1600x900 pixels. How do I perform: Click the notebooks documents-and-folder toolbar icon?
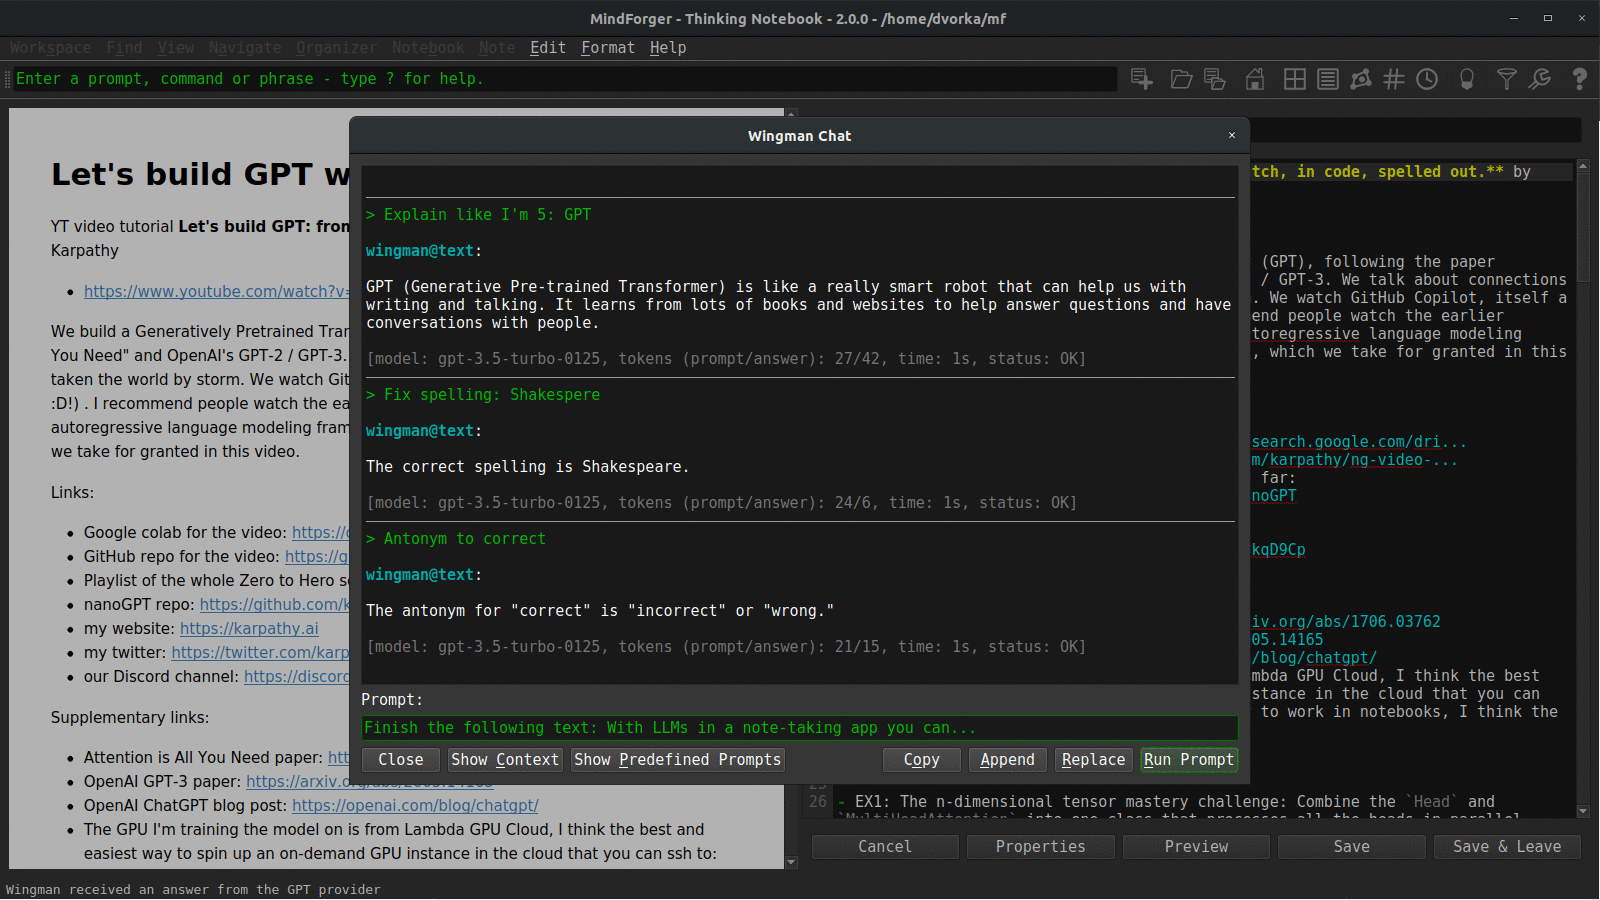point(1215,79)
